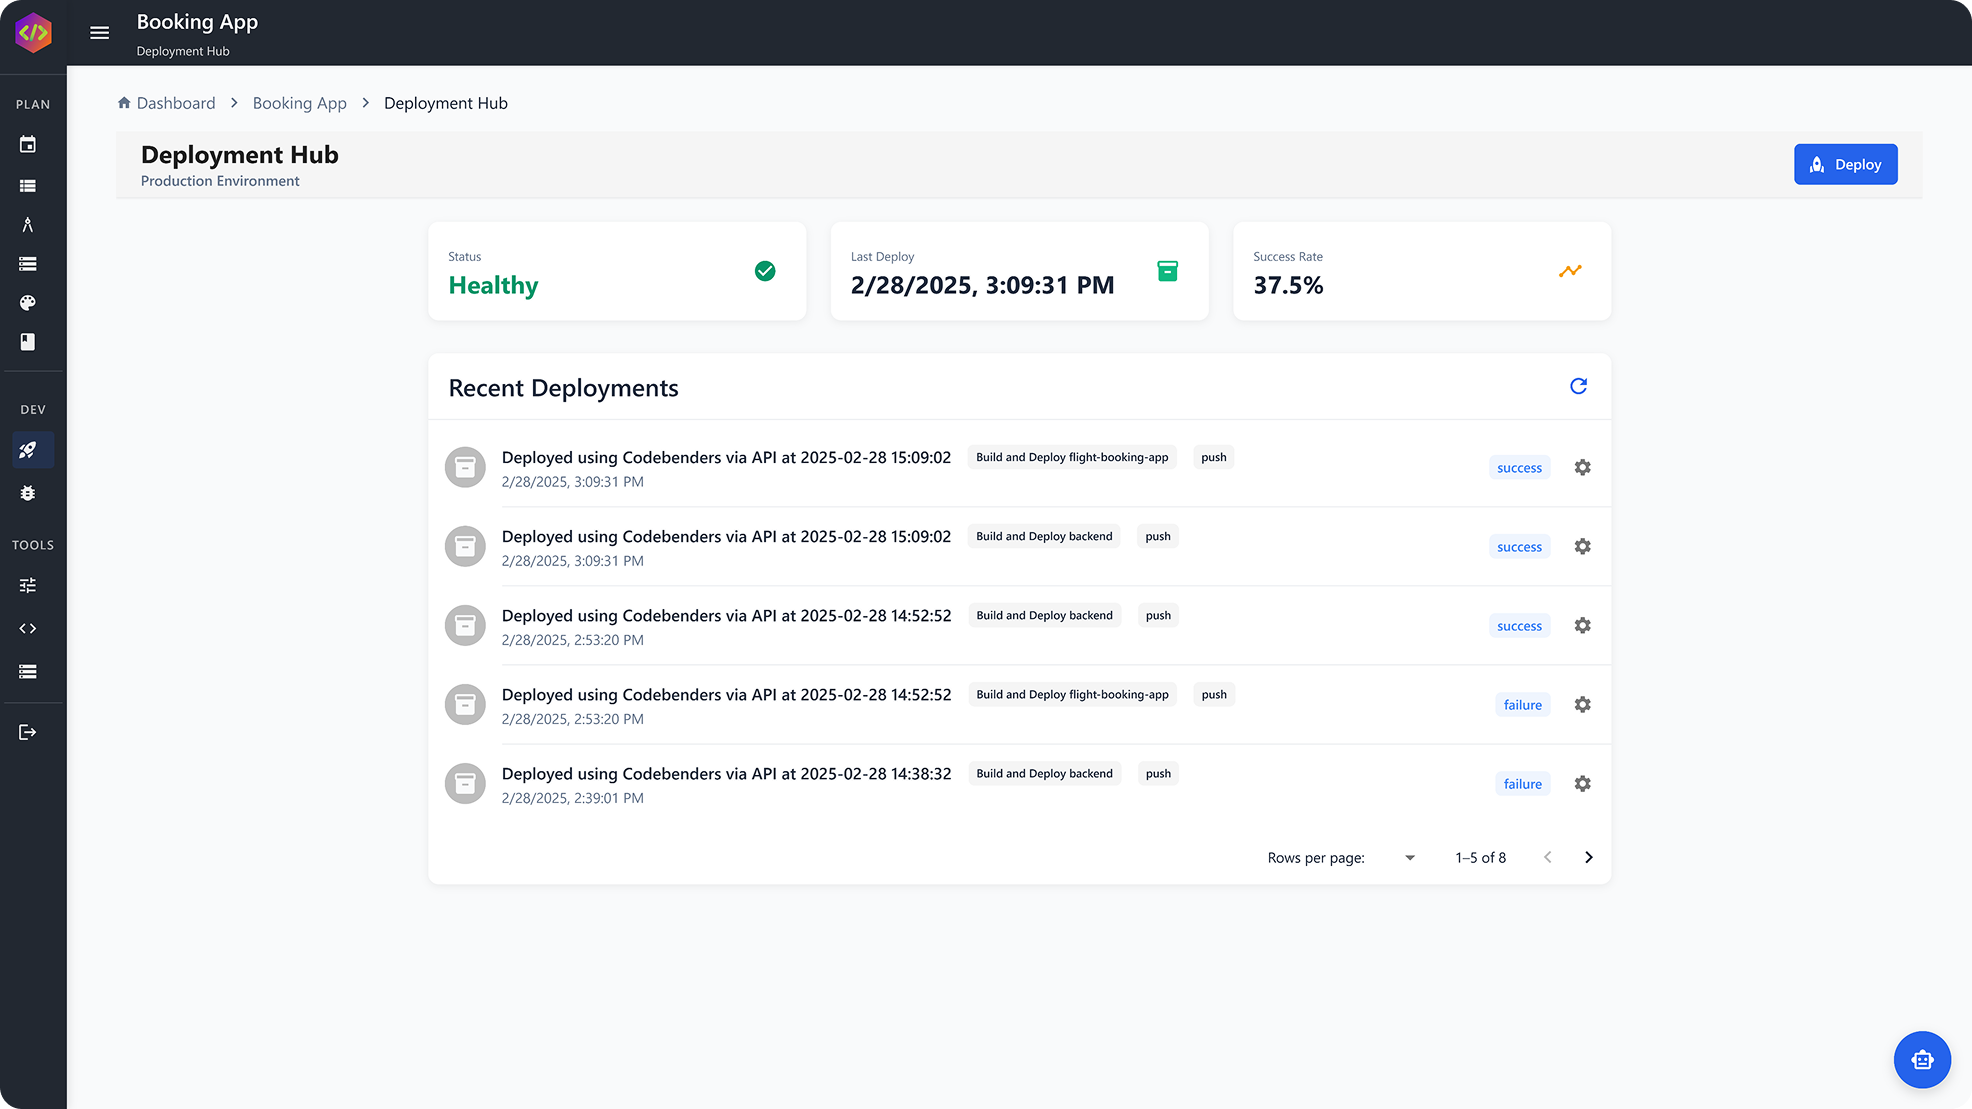Click 'Build and Deploy backend' tag on 14:52:52 row
Viewport: 1972px width, 1109px height.
coord(1044,615)
